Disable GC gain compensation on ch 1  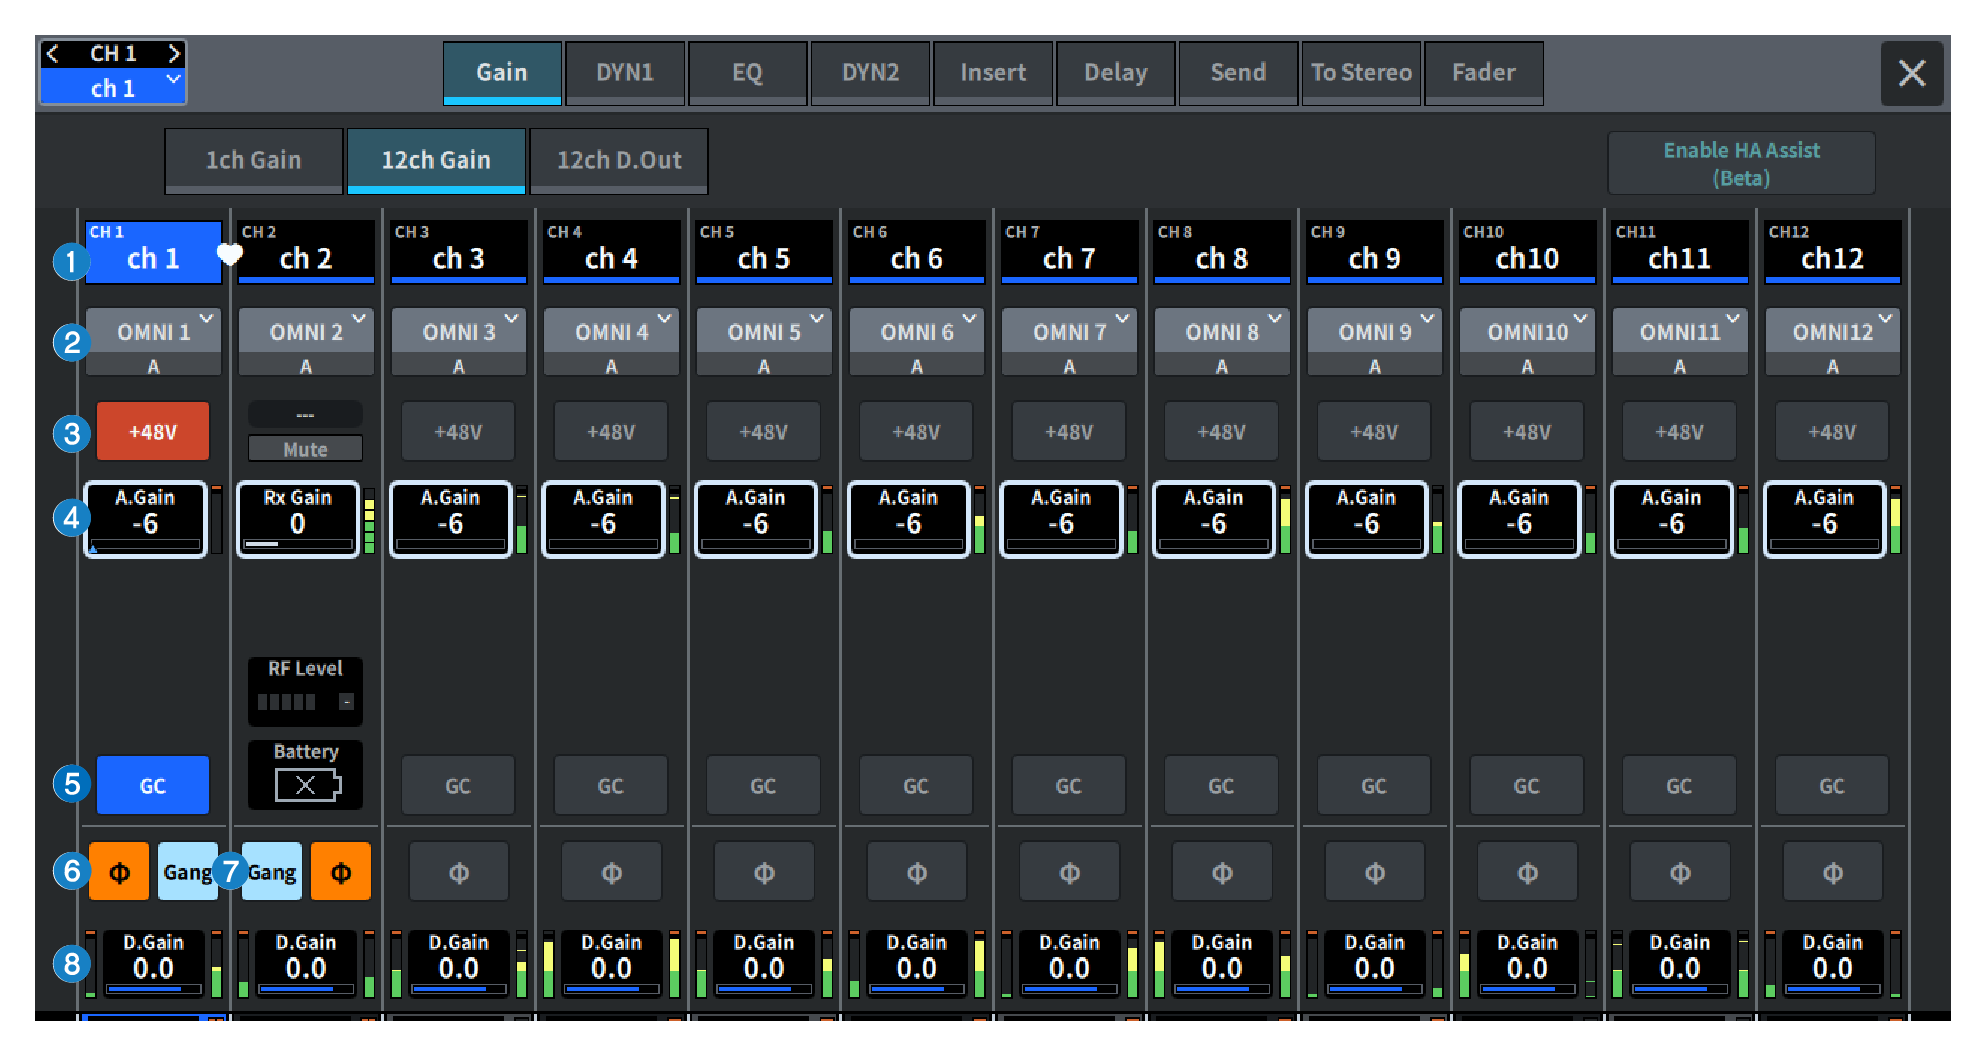coord(153,786)
